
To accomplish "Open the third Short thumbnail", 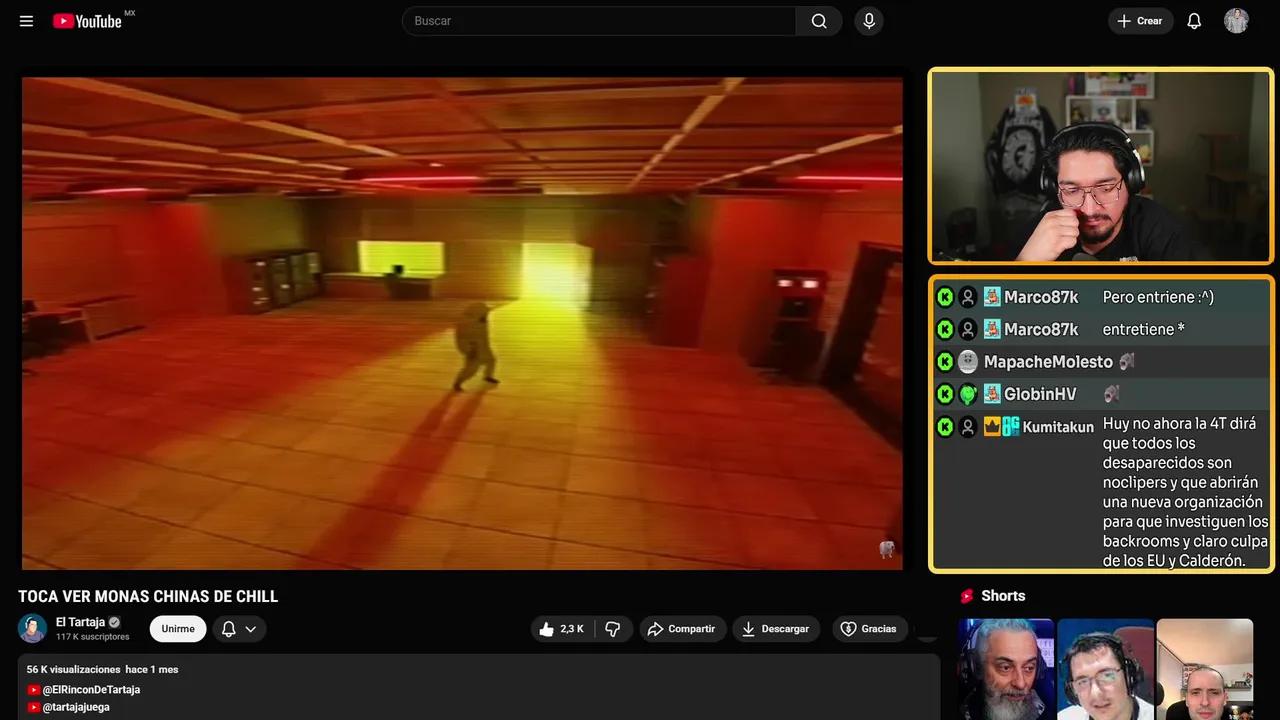I will coord(1204,669).
